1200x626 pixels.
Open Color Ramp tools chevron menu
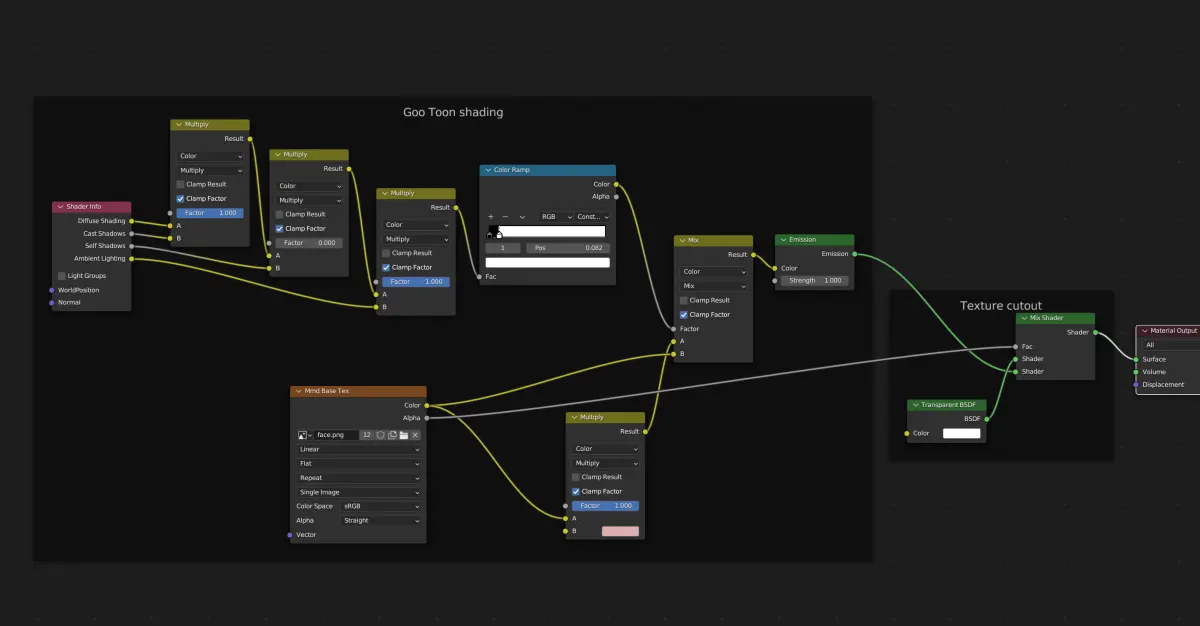(x=522, y=216)
